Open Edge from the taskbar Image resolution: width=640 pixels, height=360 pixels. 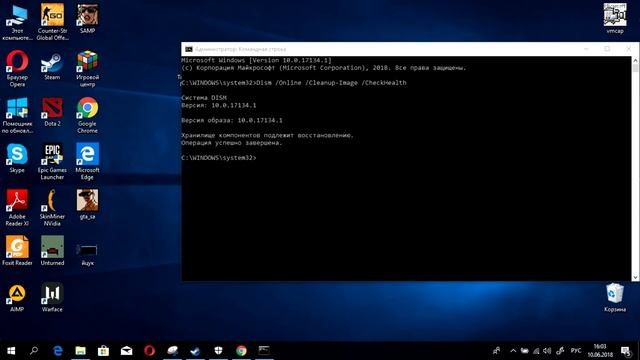(x=58, y=351)
